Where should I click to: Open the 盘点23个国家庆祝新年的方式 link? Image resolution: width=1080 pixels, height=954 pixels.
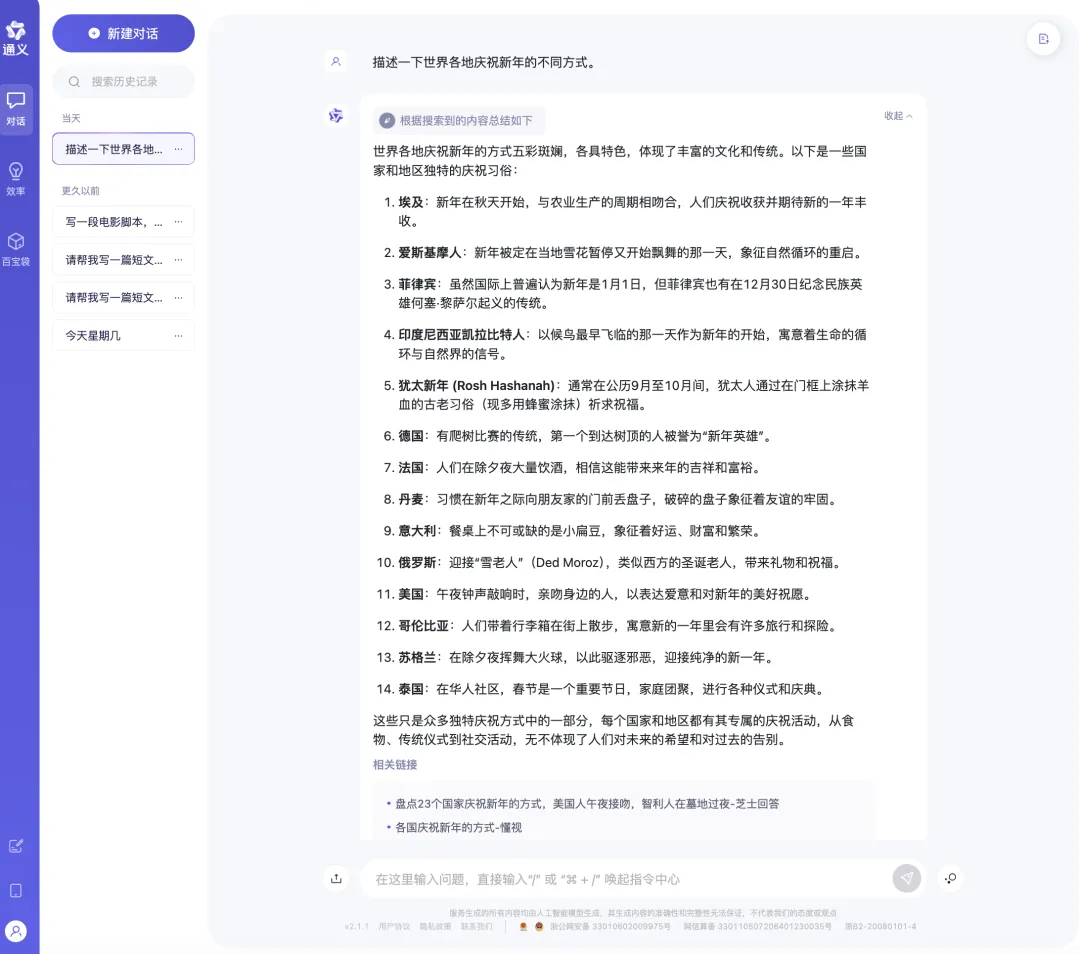pyautogui.click(x=587, y=803)
